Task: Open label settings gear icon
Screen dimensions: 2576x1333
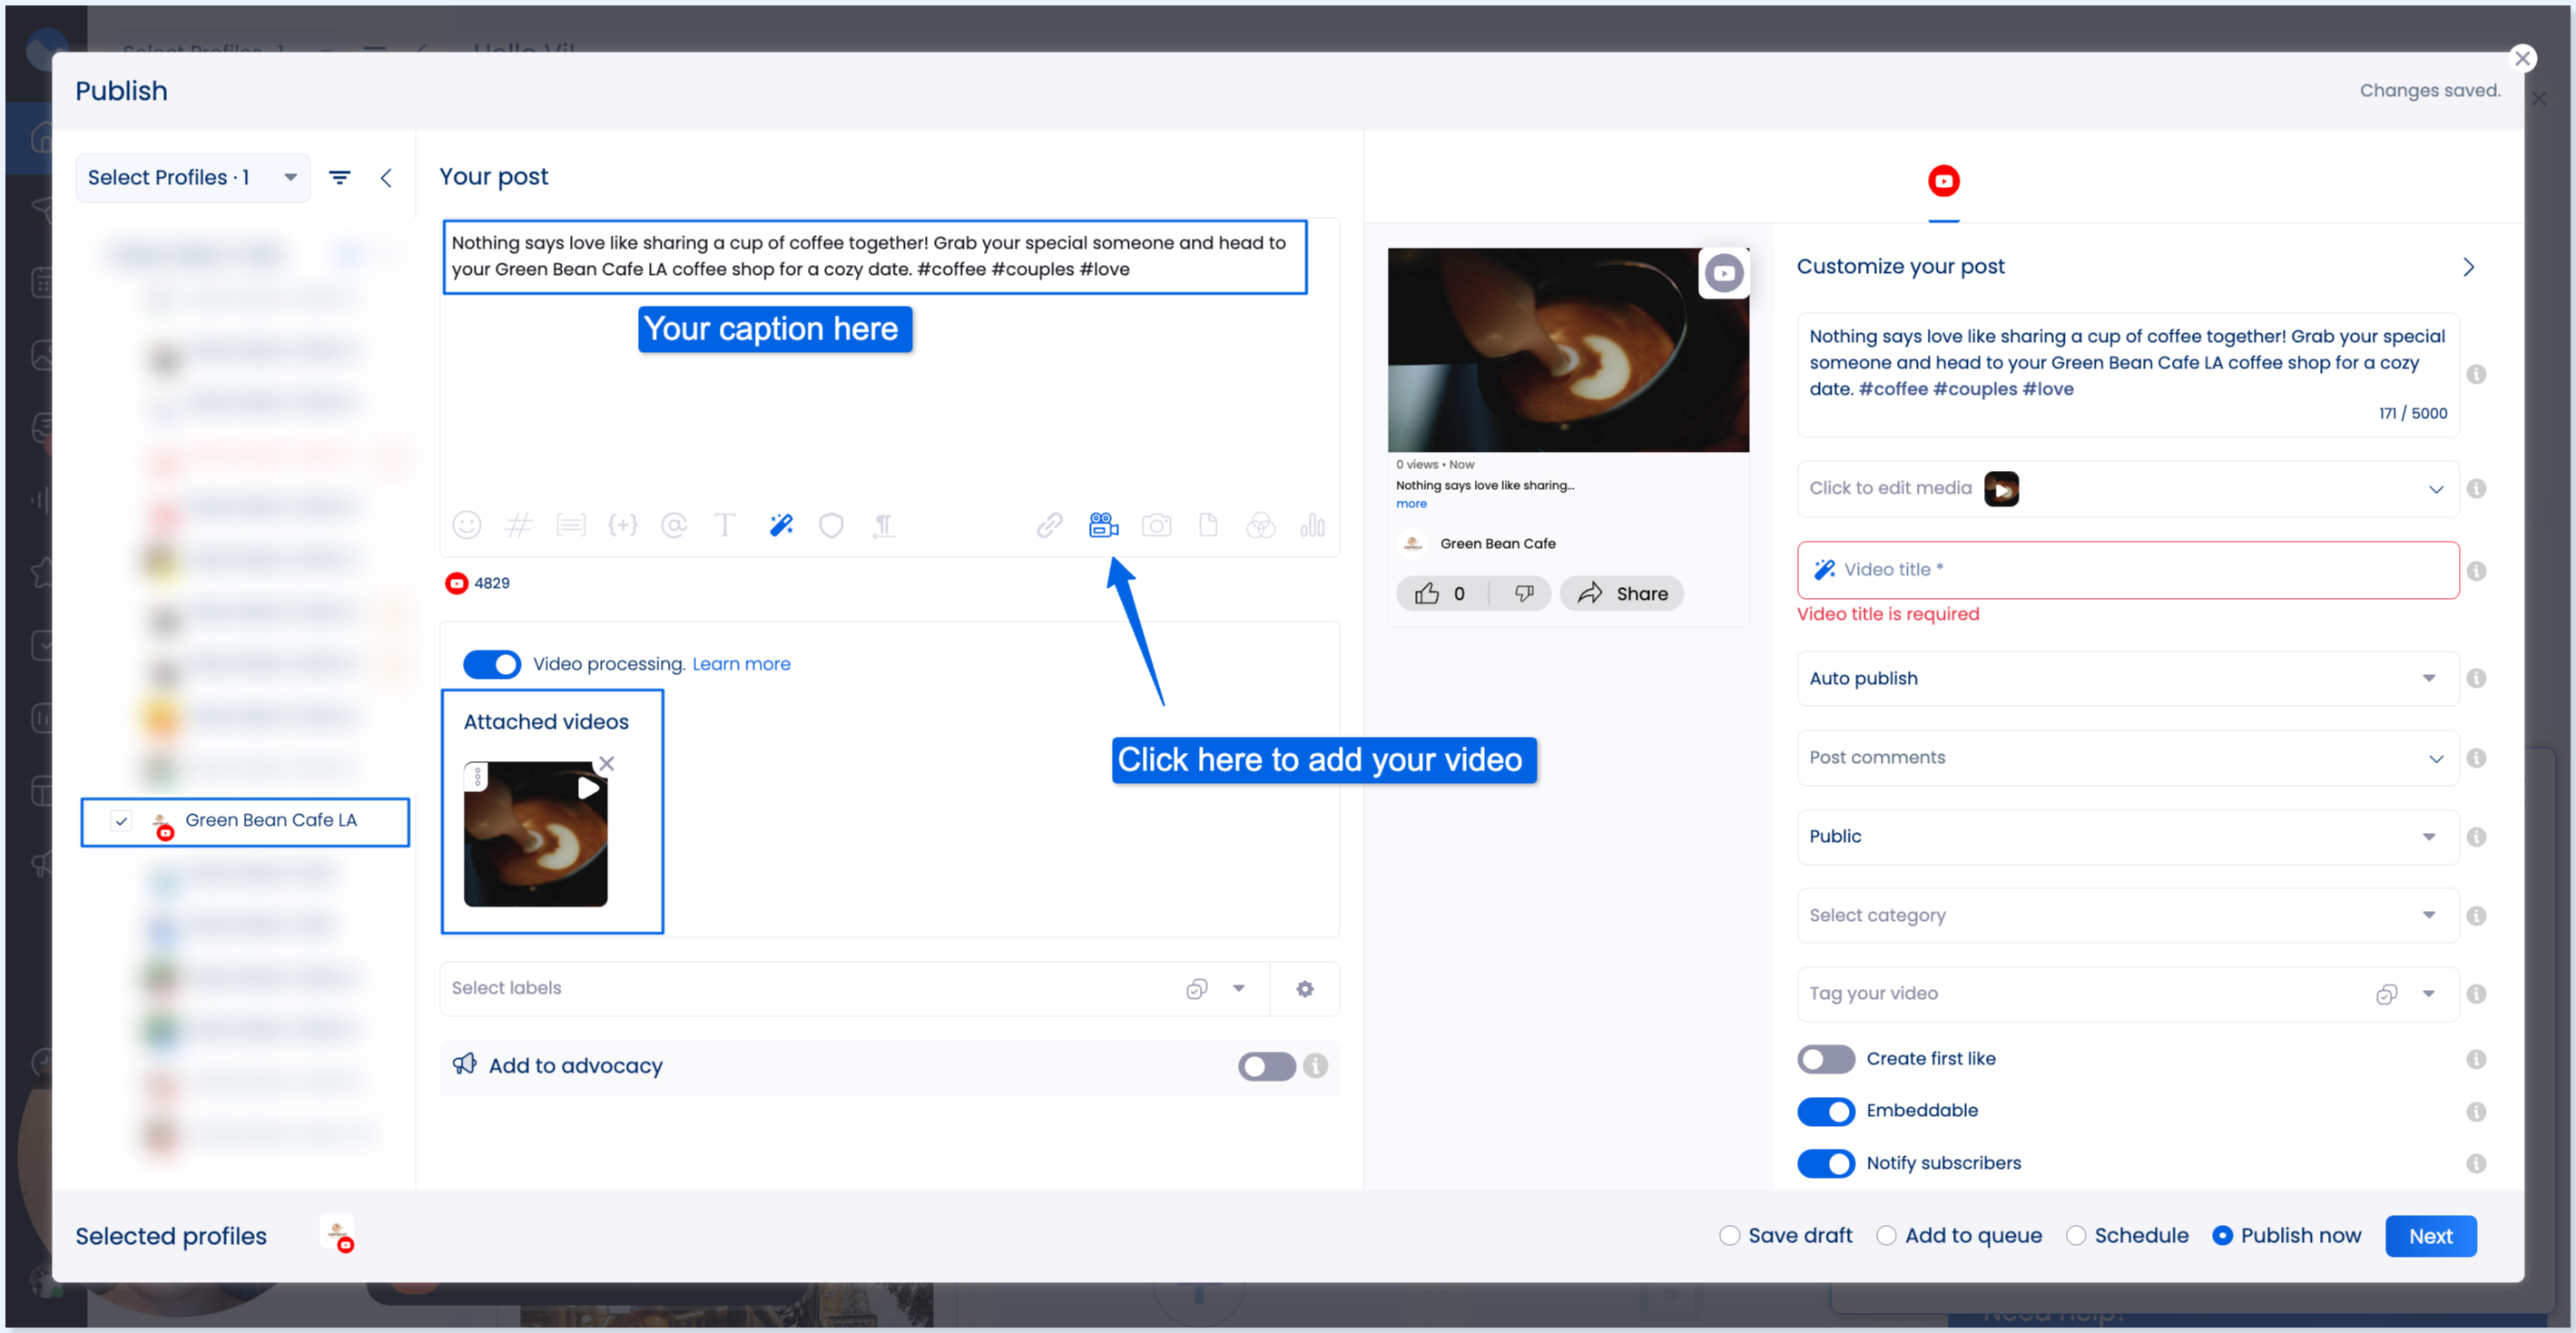Action: pos(1305,988)
